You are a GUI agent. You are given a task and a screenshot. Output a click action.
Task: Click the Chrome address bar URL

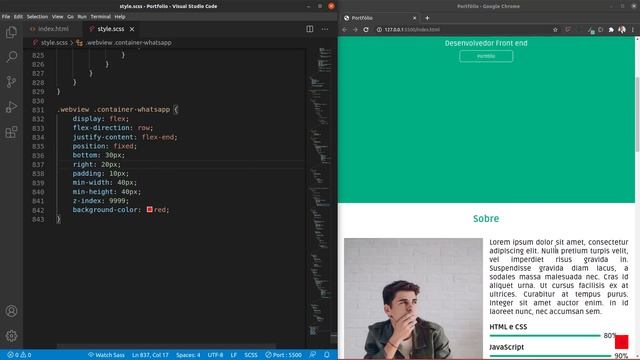click(x=412, y=29)
